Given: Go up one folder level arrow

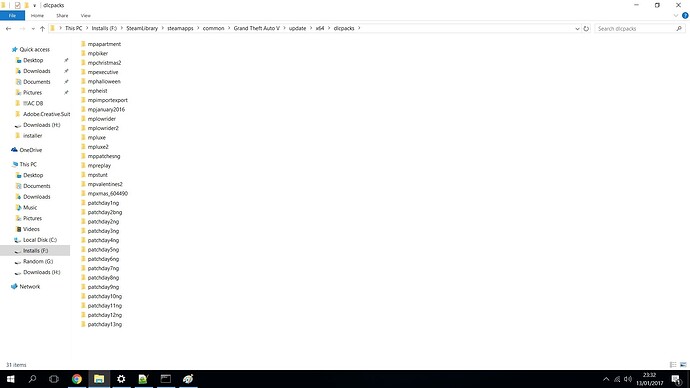Looking at the screenshot, I should [x=42, y=29].
